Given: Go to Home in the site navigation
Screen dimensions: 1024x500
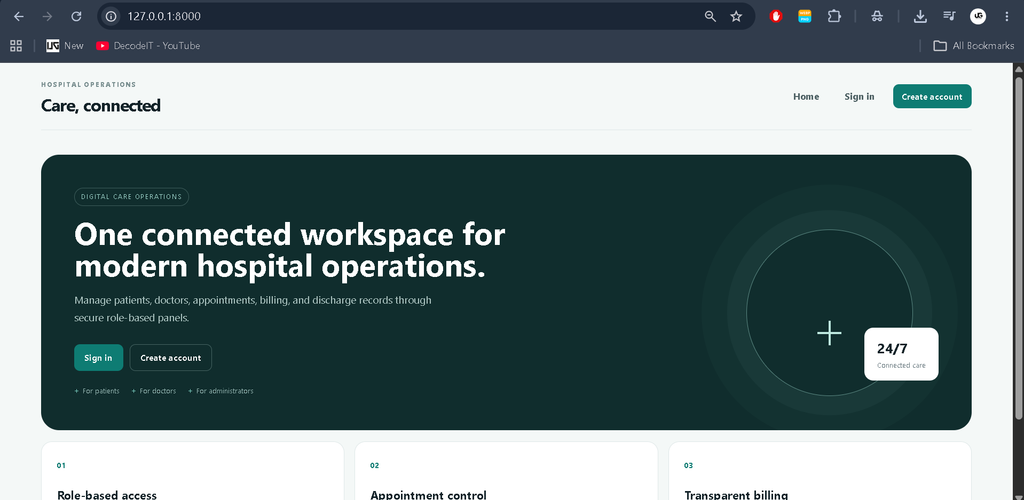Looking at the screenshot, I should tap(806, 97).
